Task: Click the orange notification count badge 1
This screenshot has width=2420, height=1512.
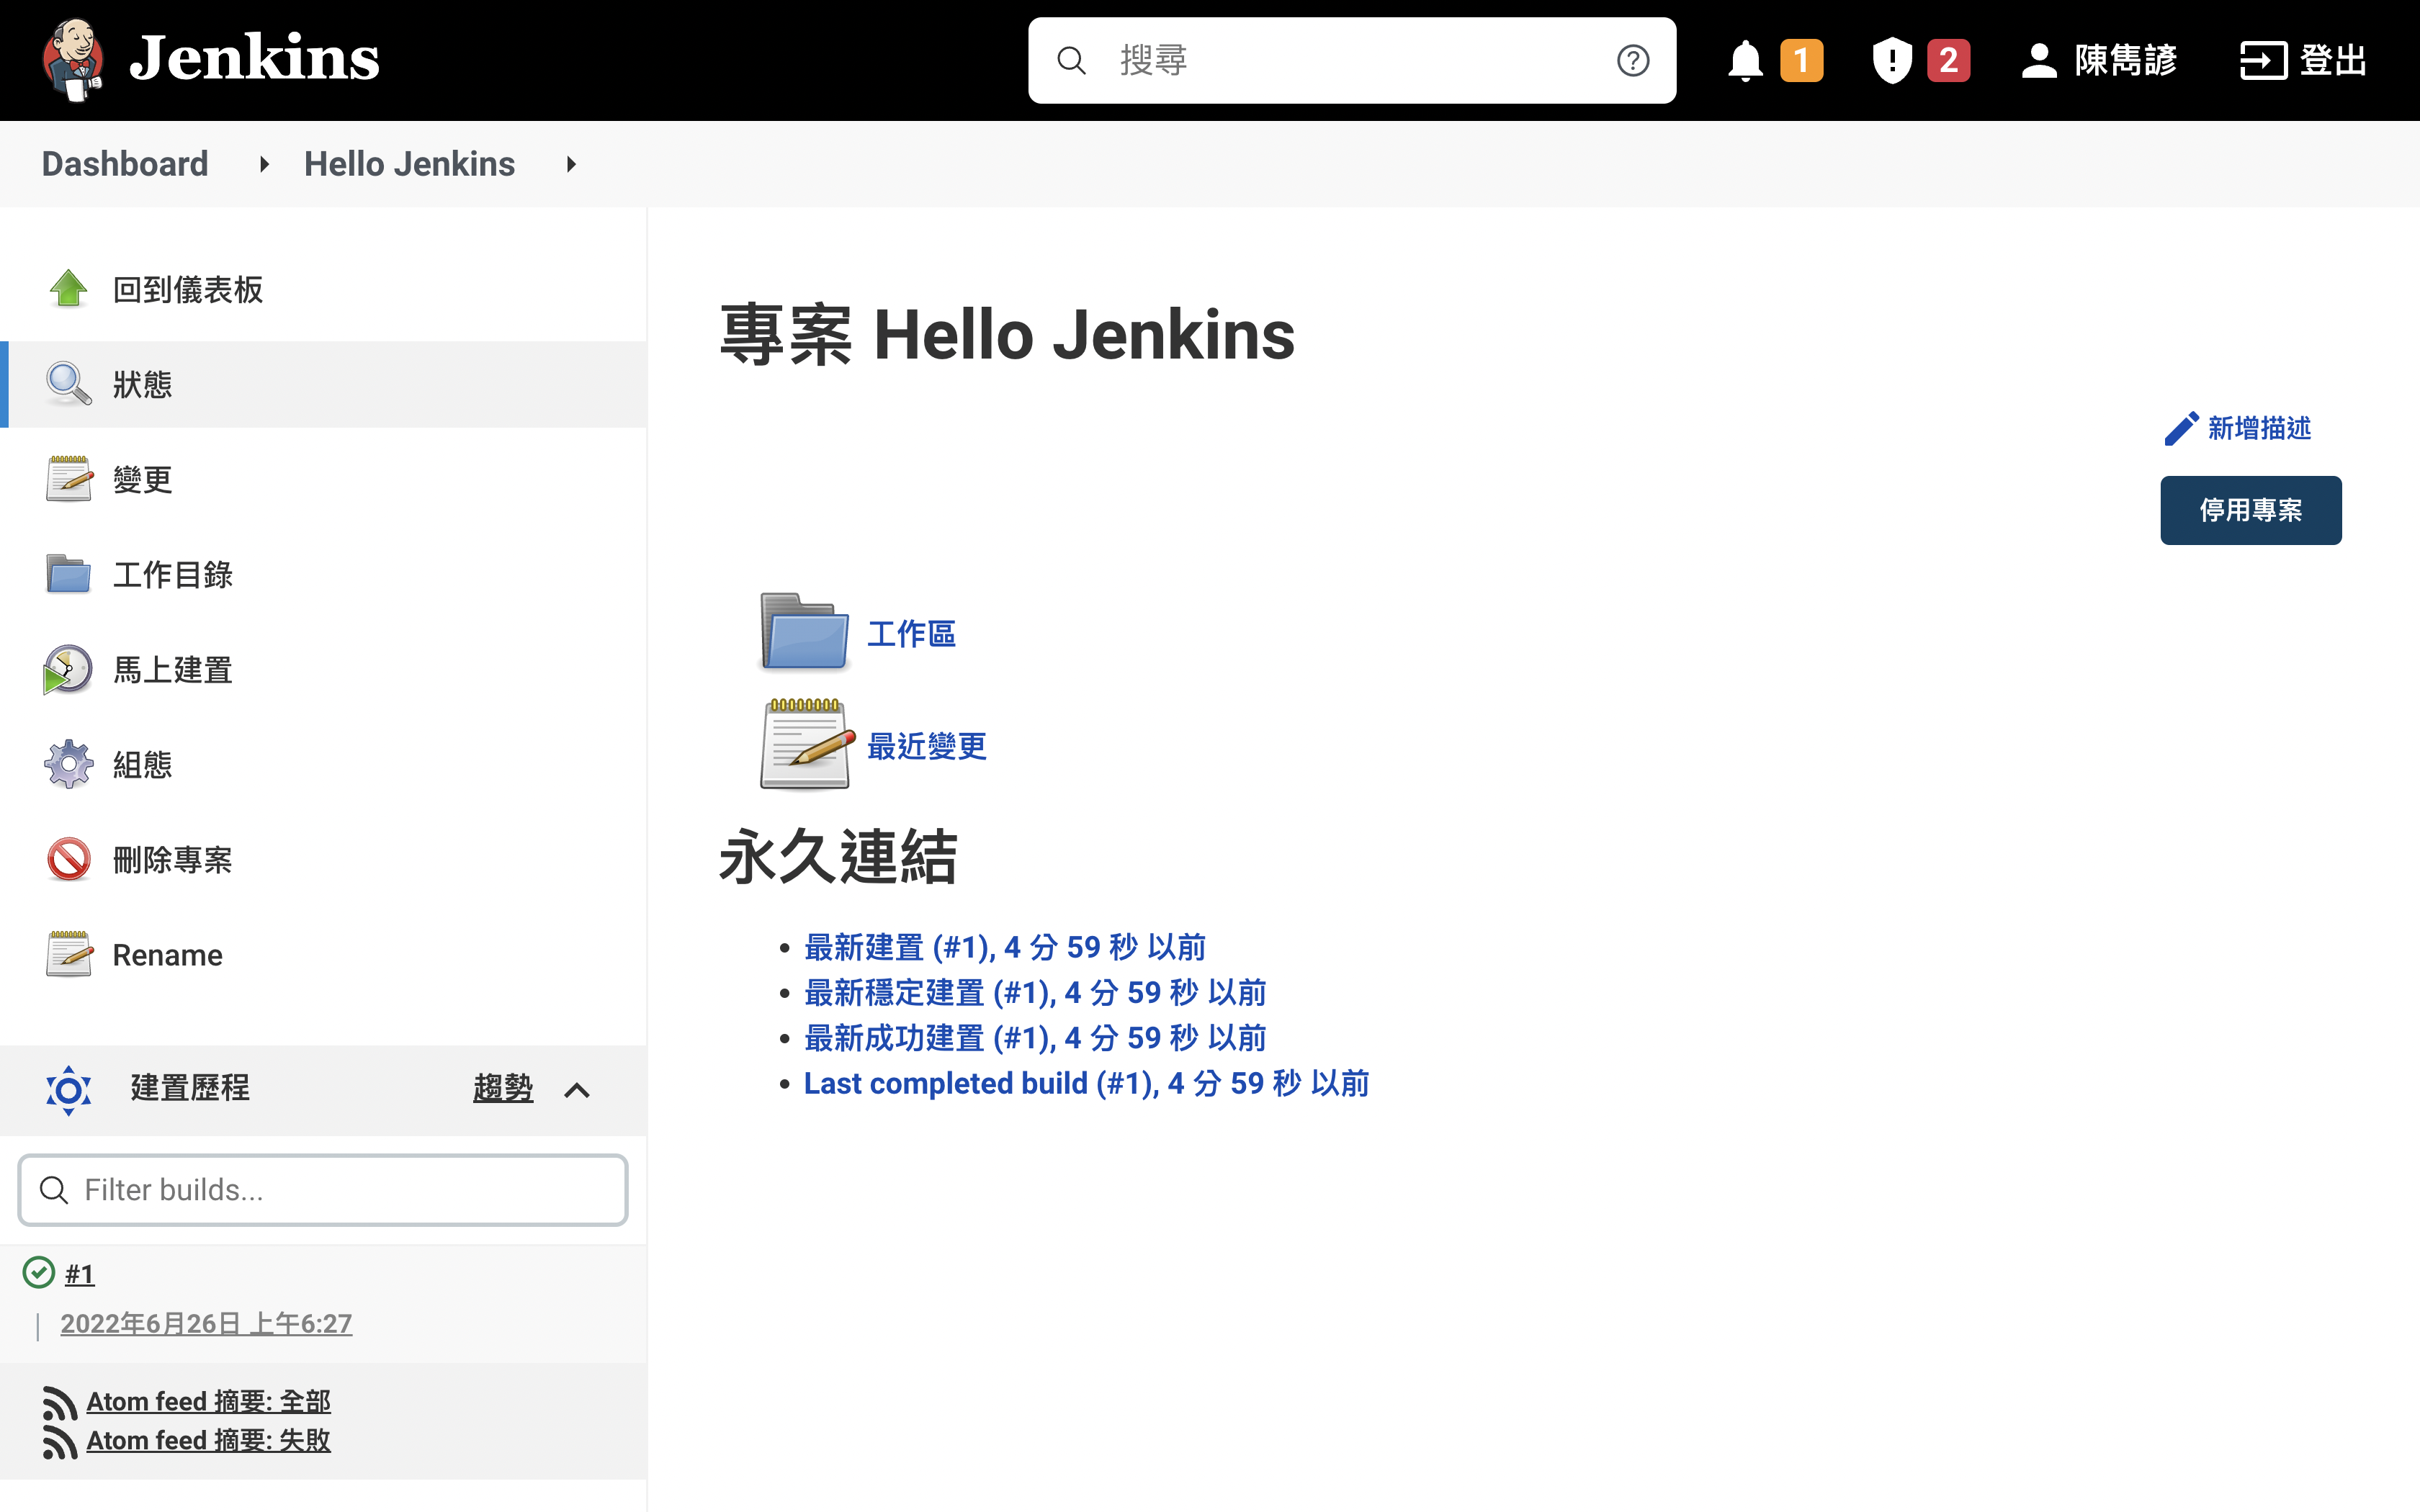Action: tap(1801, 60)
